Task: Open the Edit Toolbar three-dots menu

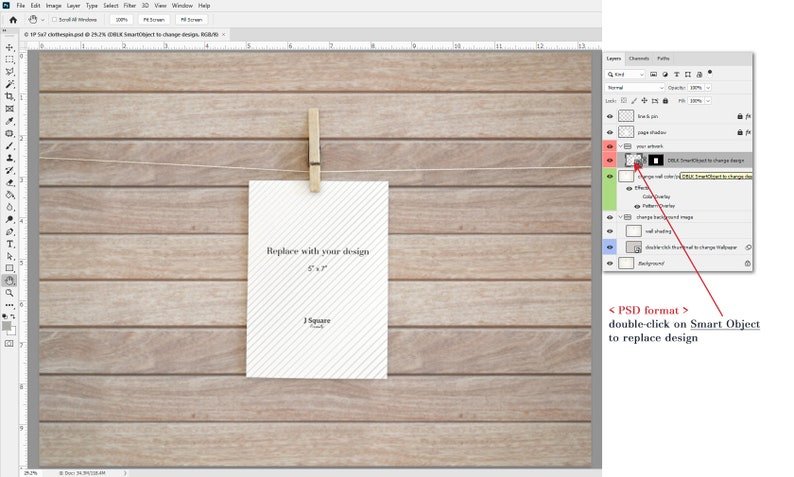Action: point(9,305)
